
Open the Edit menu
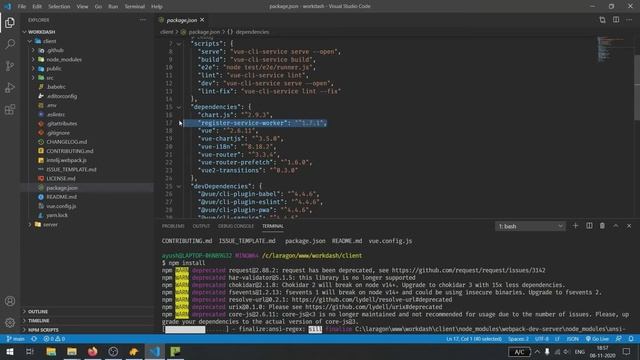37,7
